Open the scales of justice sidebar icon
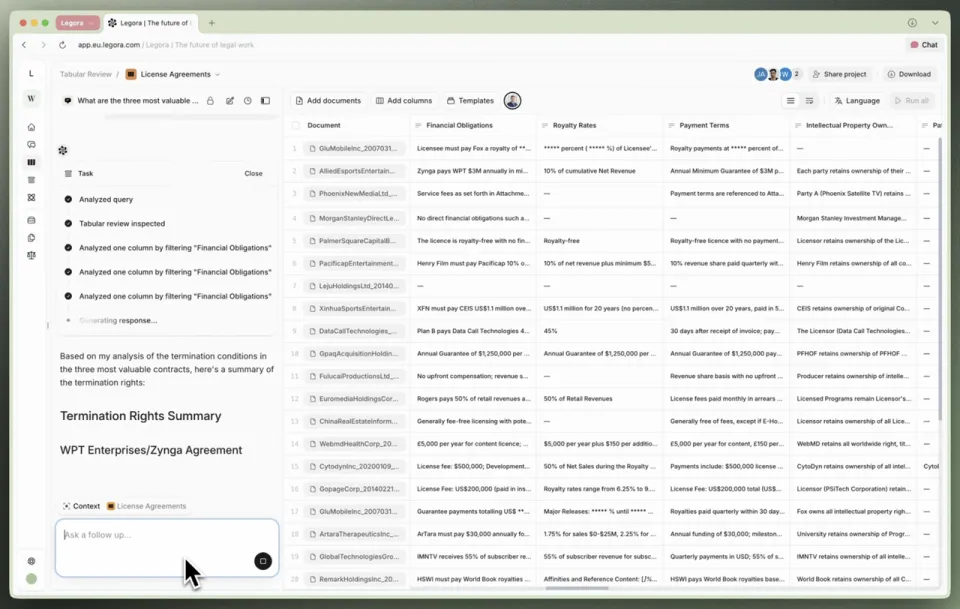Image resolution: width=960 pixels, height=609 pixels. [31, 255]
